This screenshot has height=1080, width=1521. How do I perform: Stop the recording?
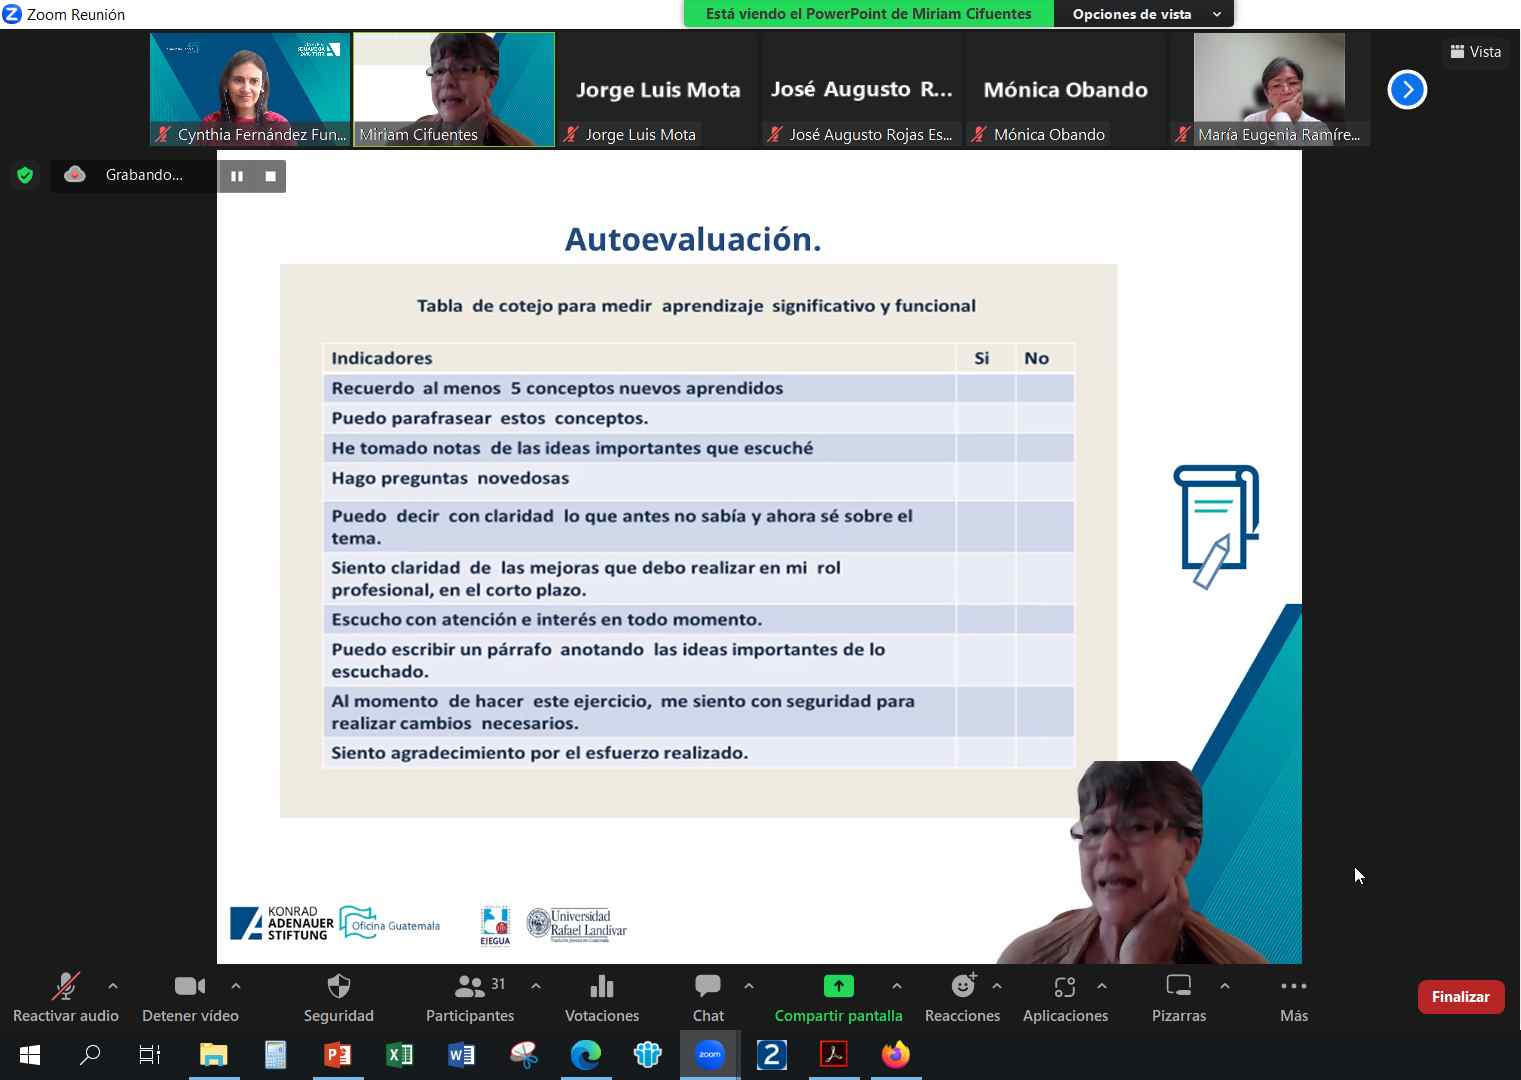pyautogui.click(x=270, y=176)
